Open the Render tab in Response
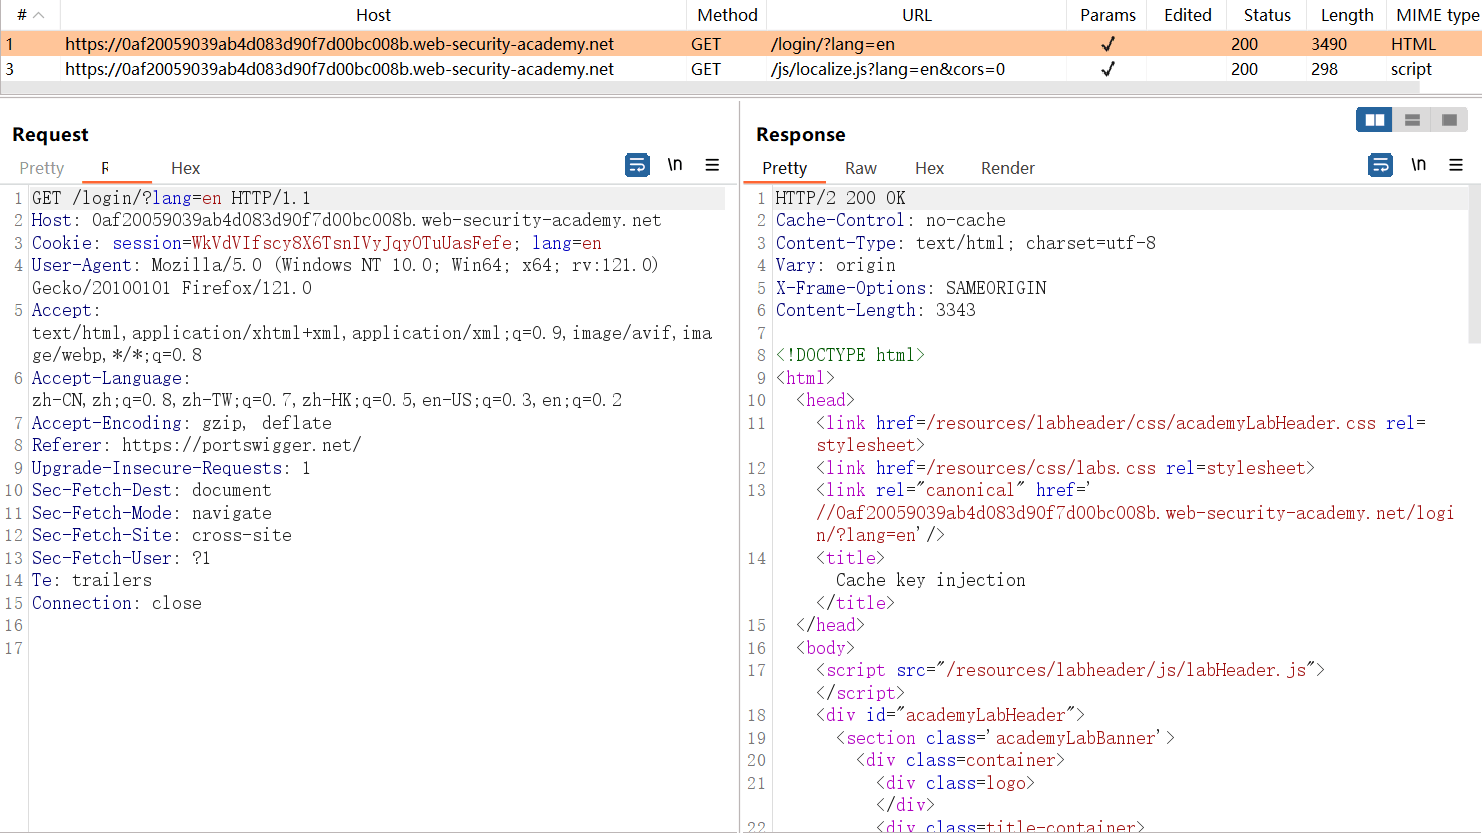1482x833 pixels. [x=1007, y=168]
